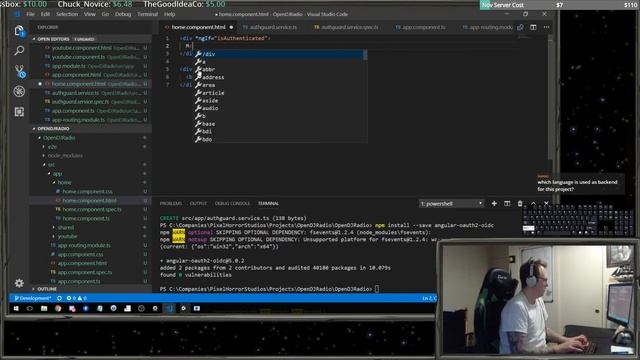
Task: Open the powershell terminal selector dropdown
Action: (x=451, y=203)
